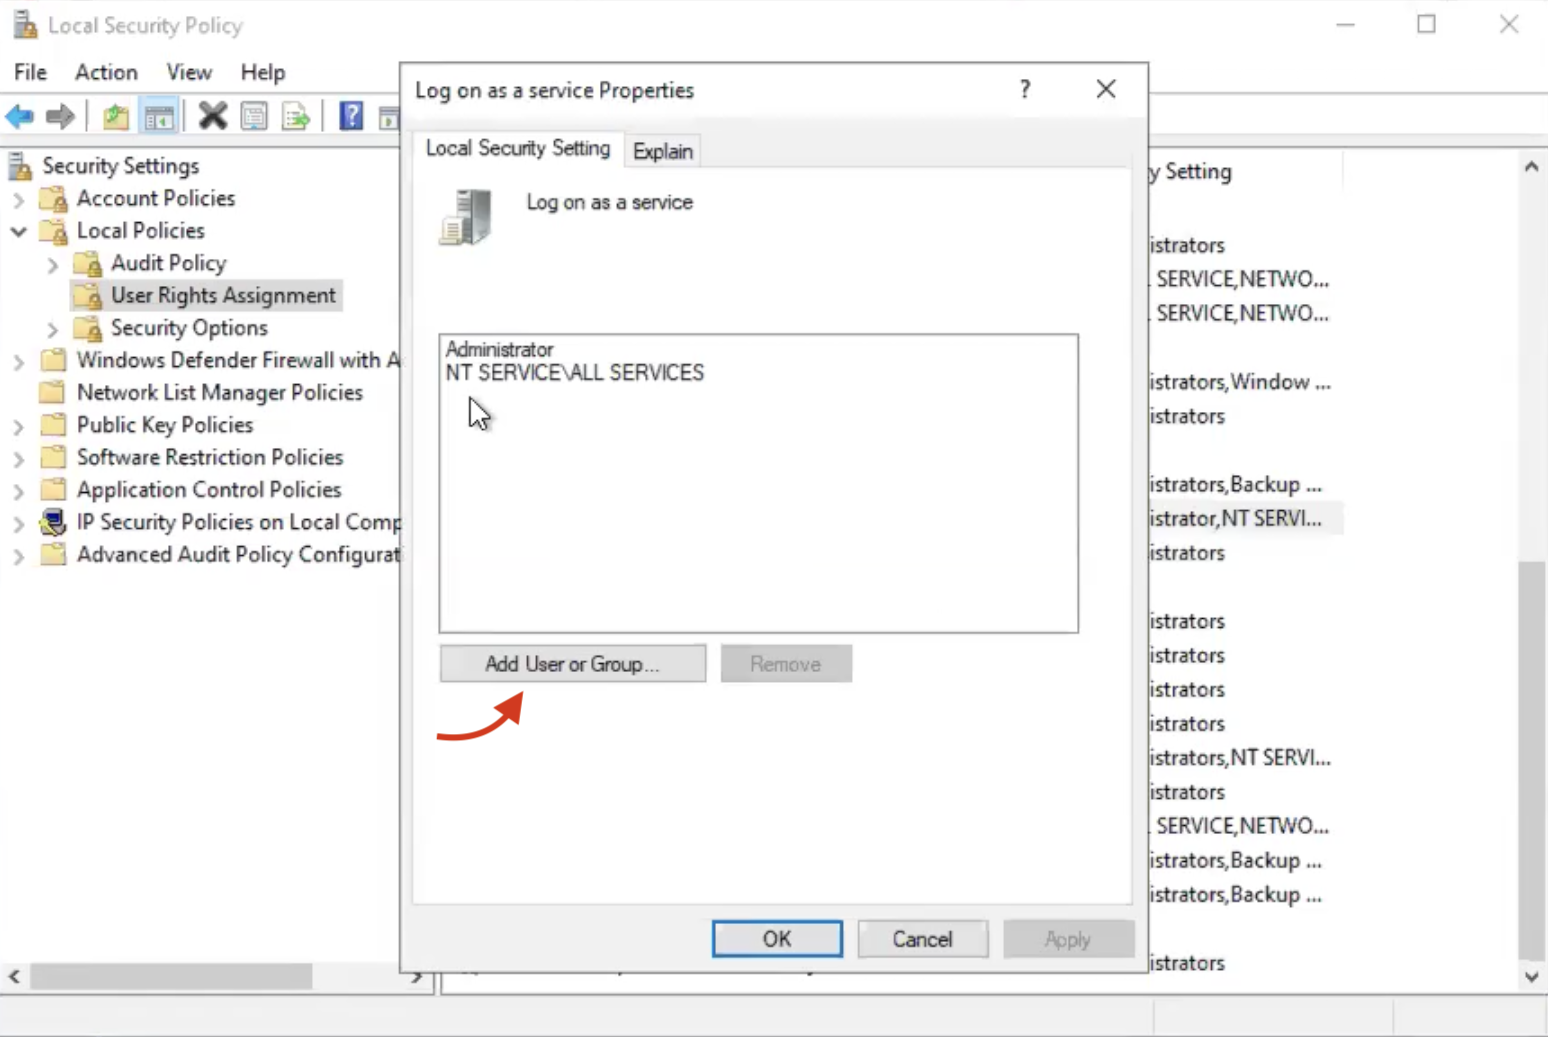1548x1037 pixels.
Task: Click the Export List toolbar icon
Action: (x=296, y=116)
